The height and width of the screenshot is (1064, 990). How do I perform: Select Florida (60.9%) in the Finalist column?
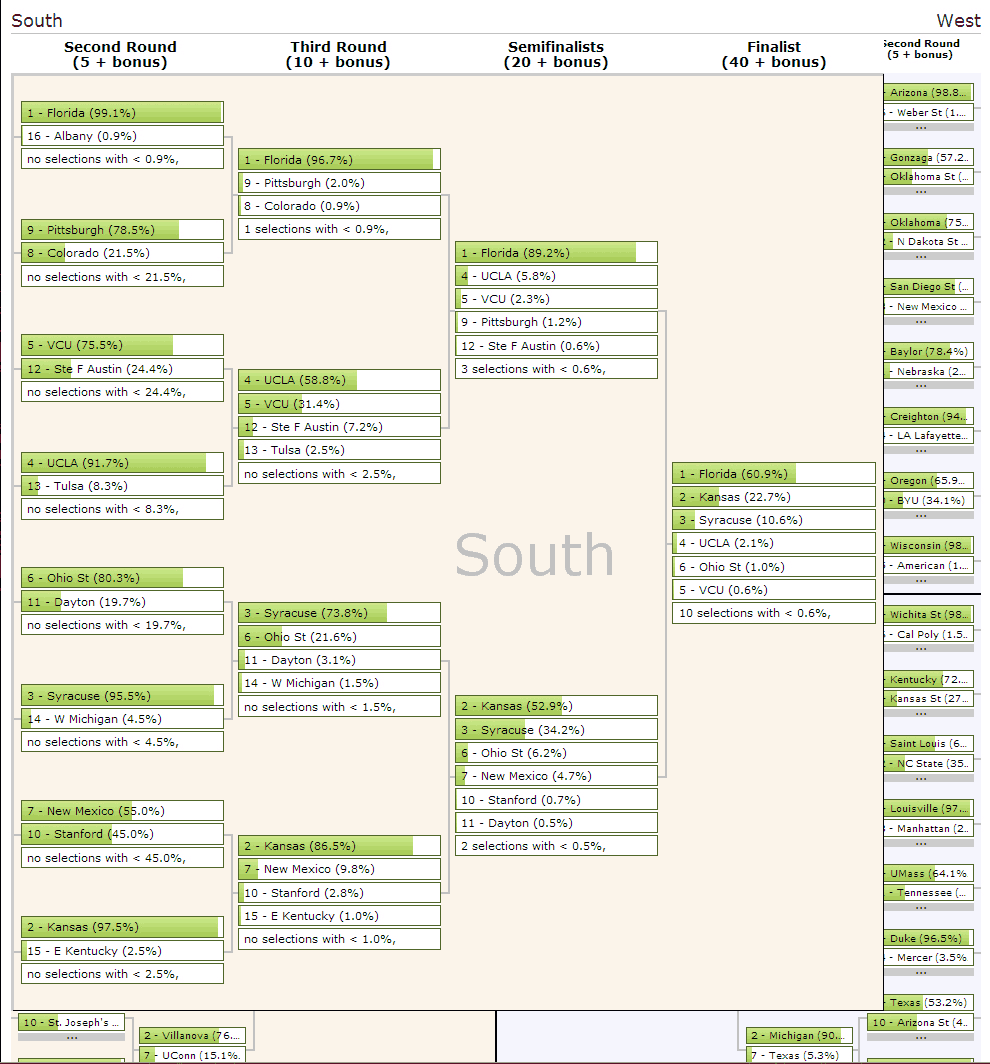[x=773, y=474]
